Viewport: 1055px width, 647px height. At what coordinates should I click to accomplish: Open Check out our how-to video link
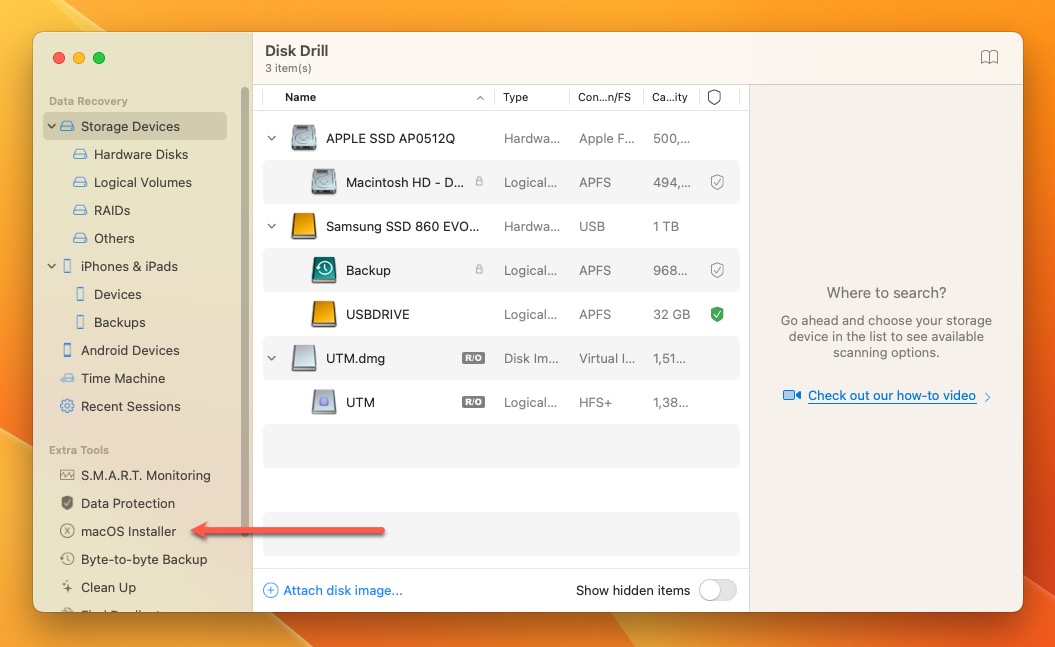click(x=892, y=395)
